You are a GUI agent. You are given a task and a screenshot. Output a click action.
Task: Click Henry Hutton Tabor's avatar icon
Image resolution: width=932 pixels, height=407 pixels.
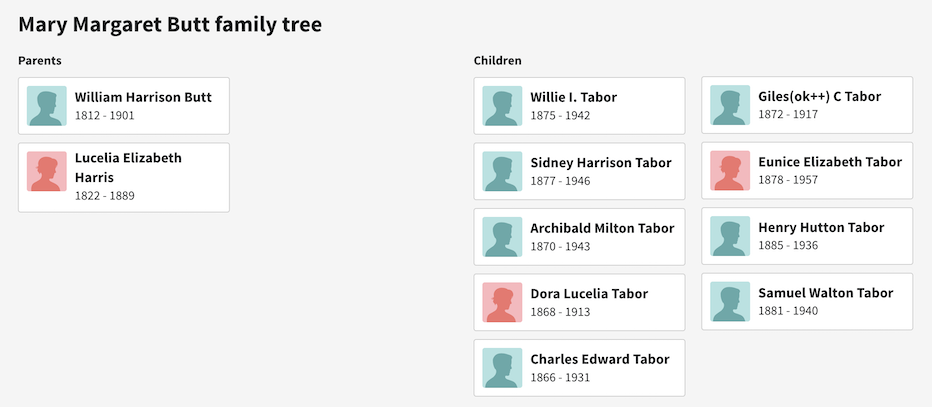point(730,236)
